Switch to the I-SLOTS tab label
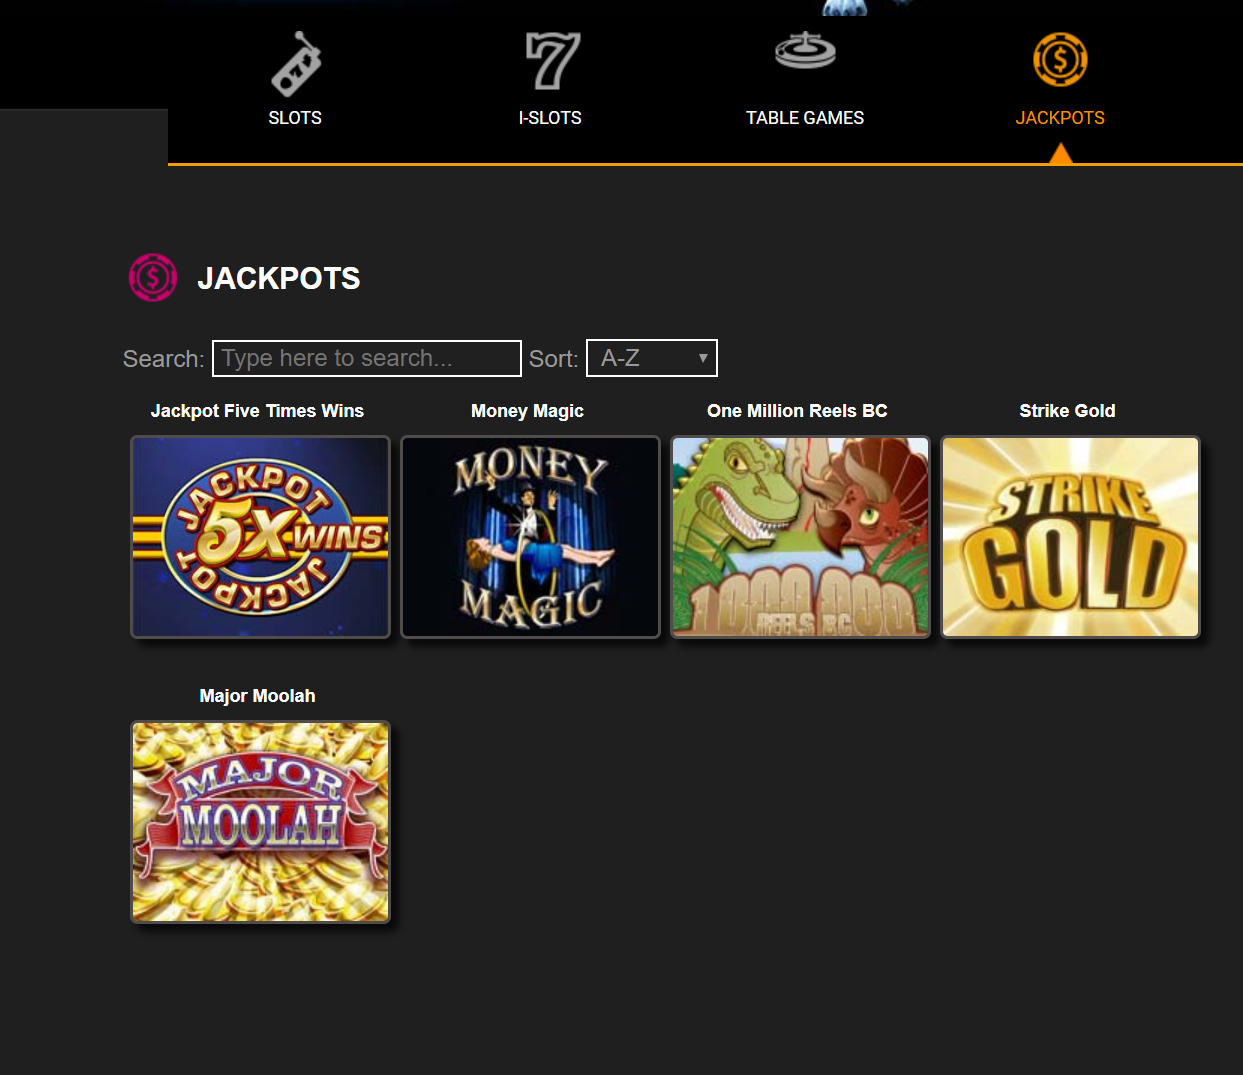Screen dimensions: 1243x1075 550,118
